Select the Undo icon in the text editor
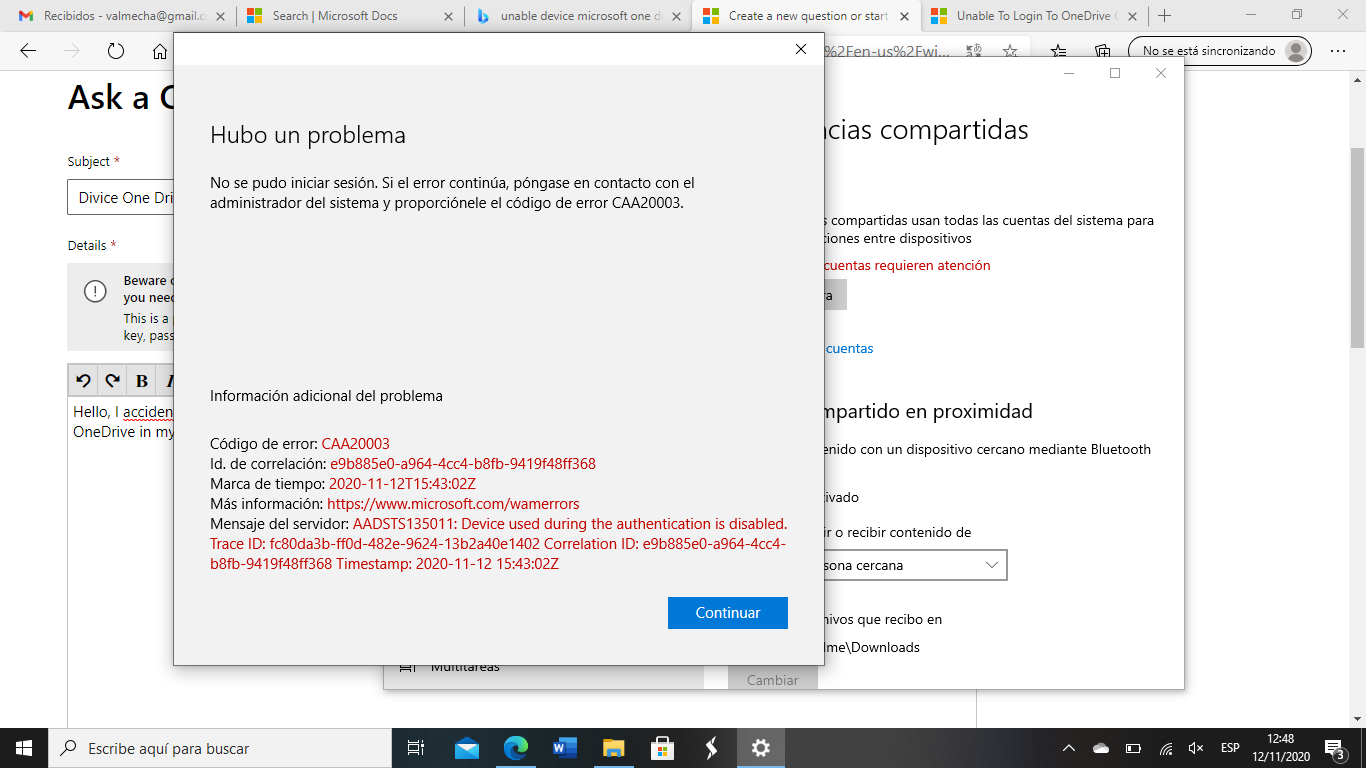This screenshot has height=768, width=1366. tap(84, 380)
